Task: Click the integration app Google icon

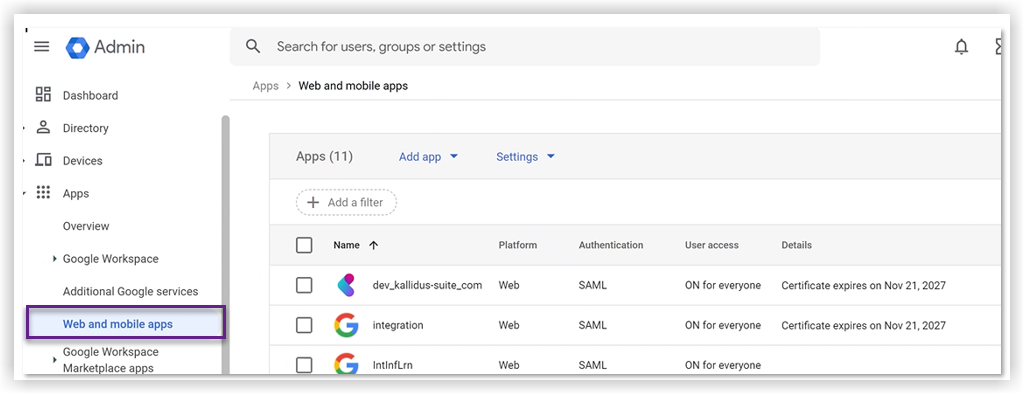Action: click(x=346, y=325)
